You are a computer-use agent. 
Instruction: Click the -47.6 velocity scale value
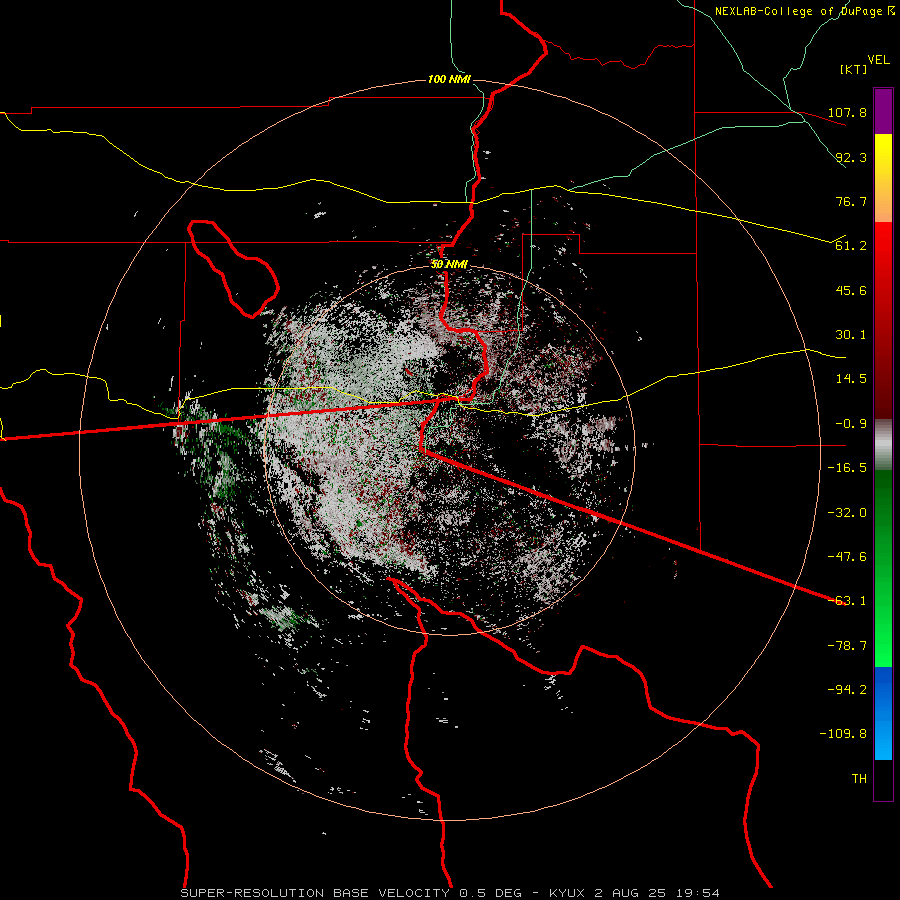coord(847,556)
